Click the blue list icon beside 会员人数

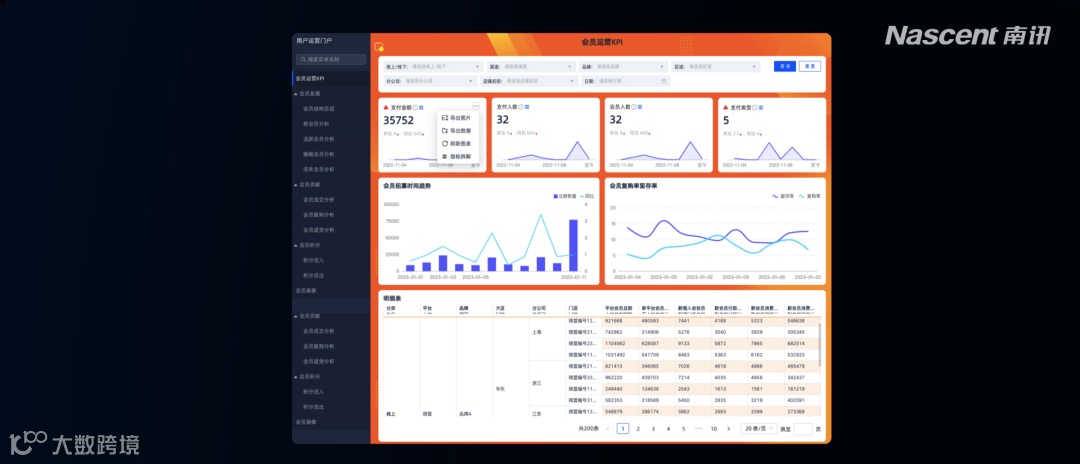(x=641, y=107)
